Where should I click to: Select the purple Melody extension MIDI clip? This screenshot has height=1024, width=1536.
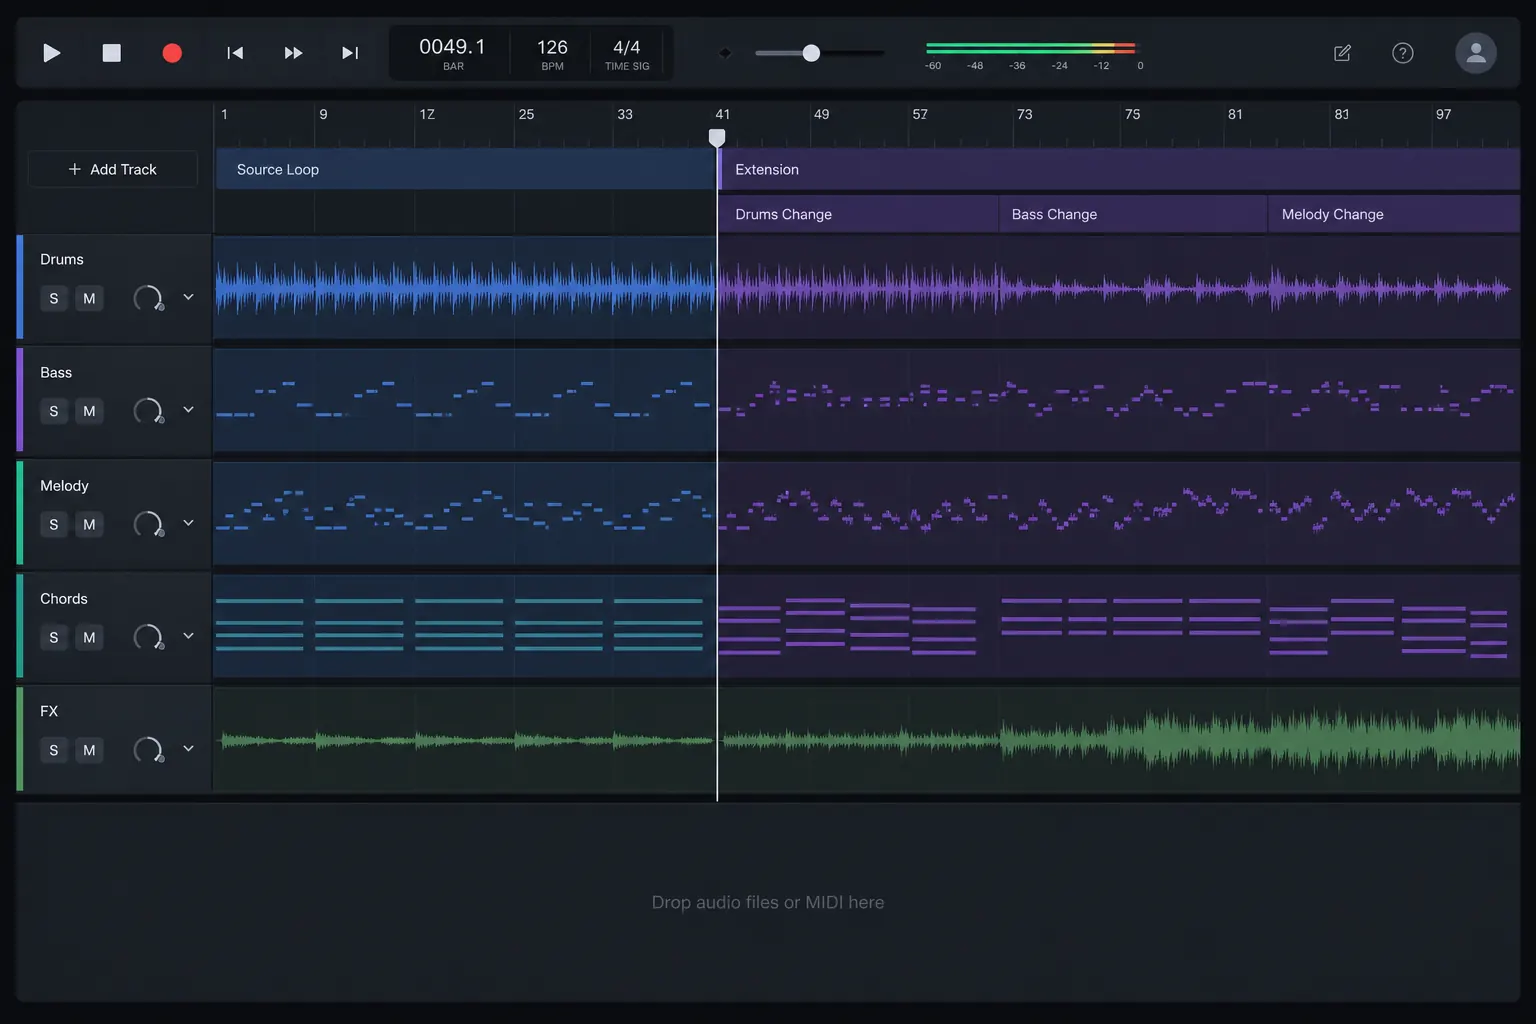pyautogui.click(x=1119, y=513)
